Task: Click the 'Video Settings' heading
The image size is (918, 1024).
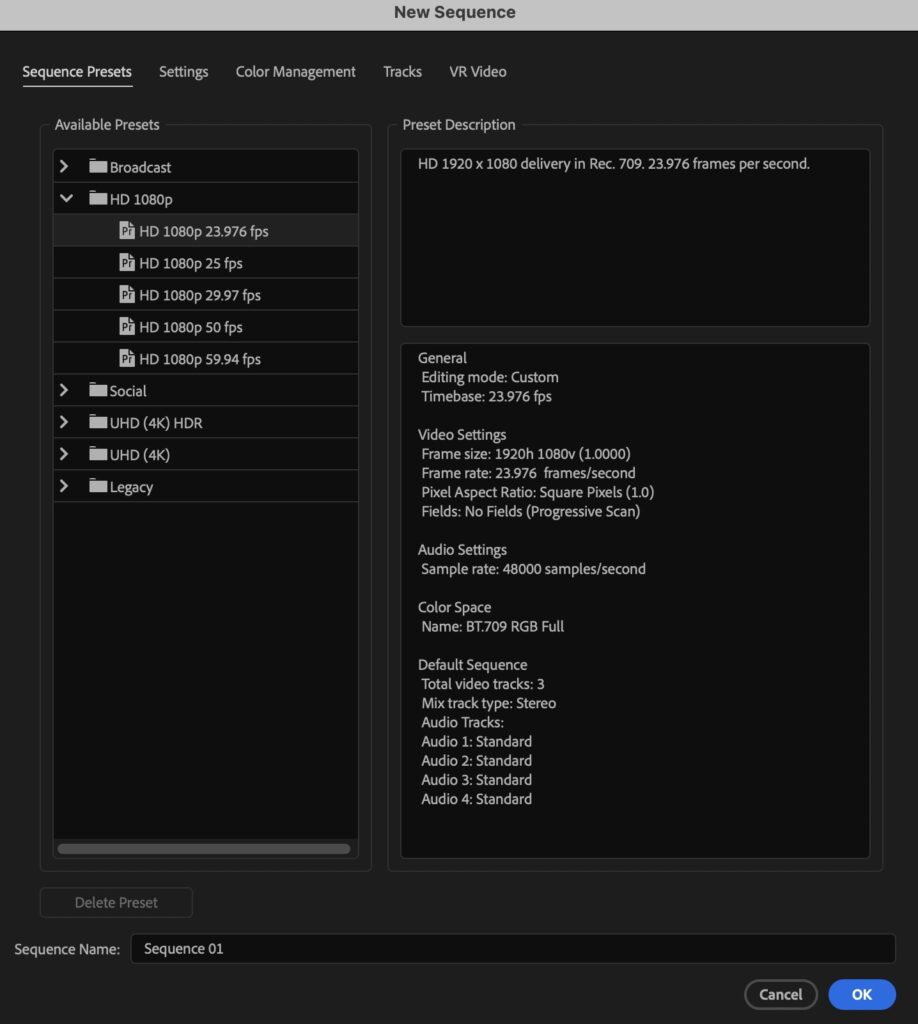Action: [x=462, y=435]
